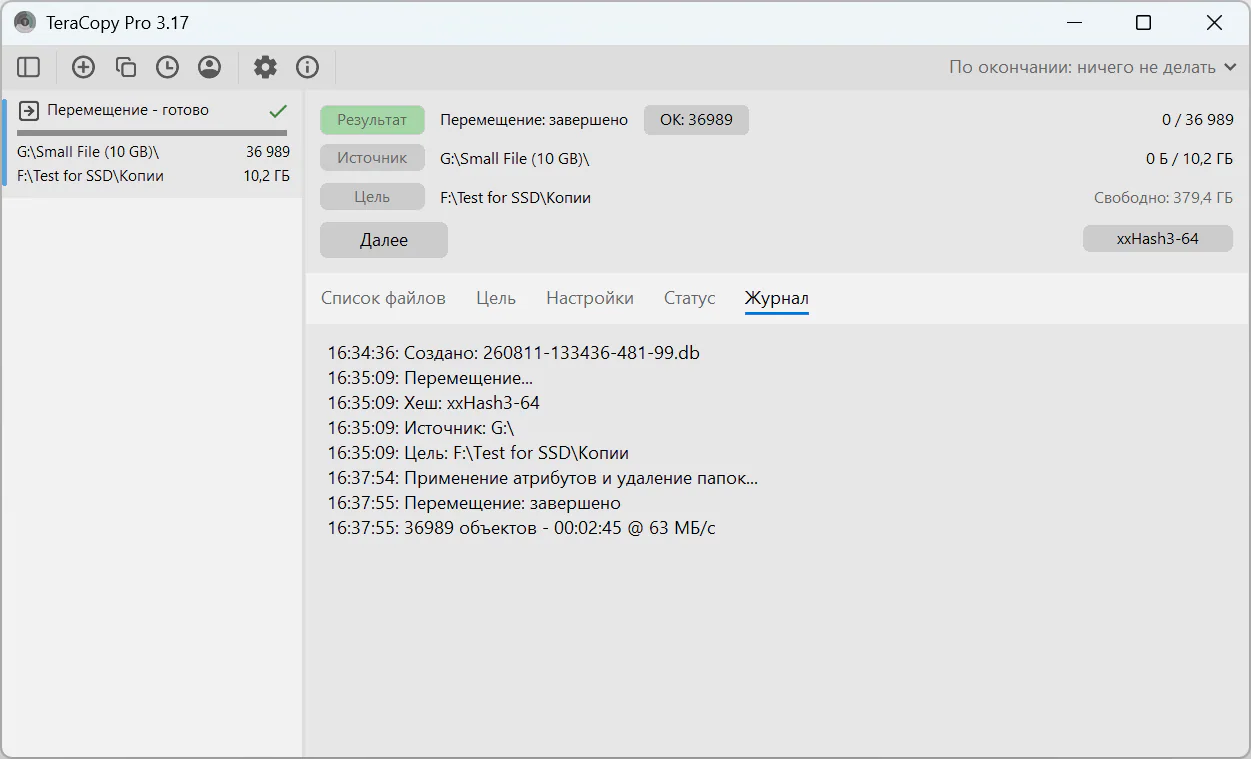Click target path 'F:\Test for SSD\Копии' in details

[x=516, y=198]
